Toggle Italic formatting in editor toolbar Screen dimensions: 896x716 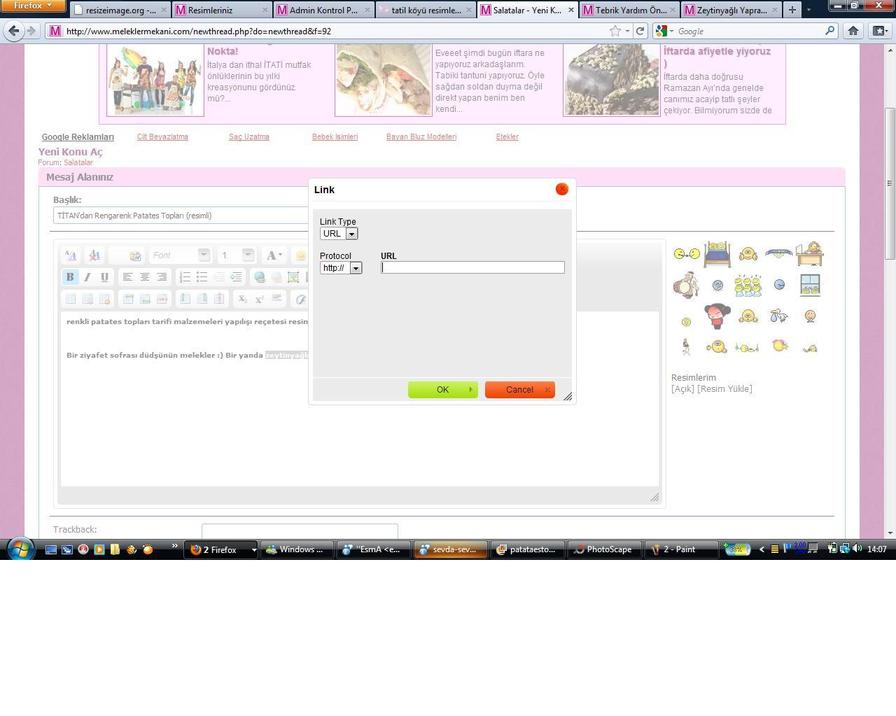(87, 277)
